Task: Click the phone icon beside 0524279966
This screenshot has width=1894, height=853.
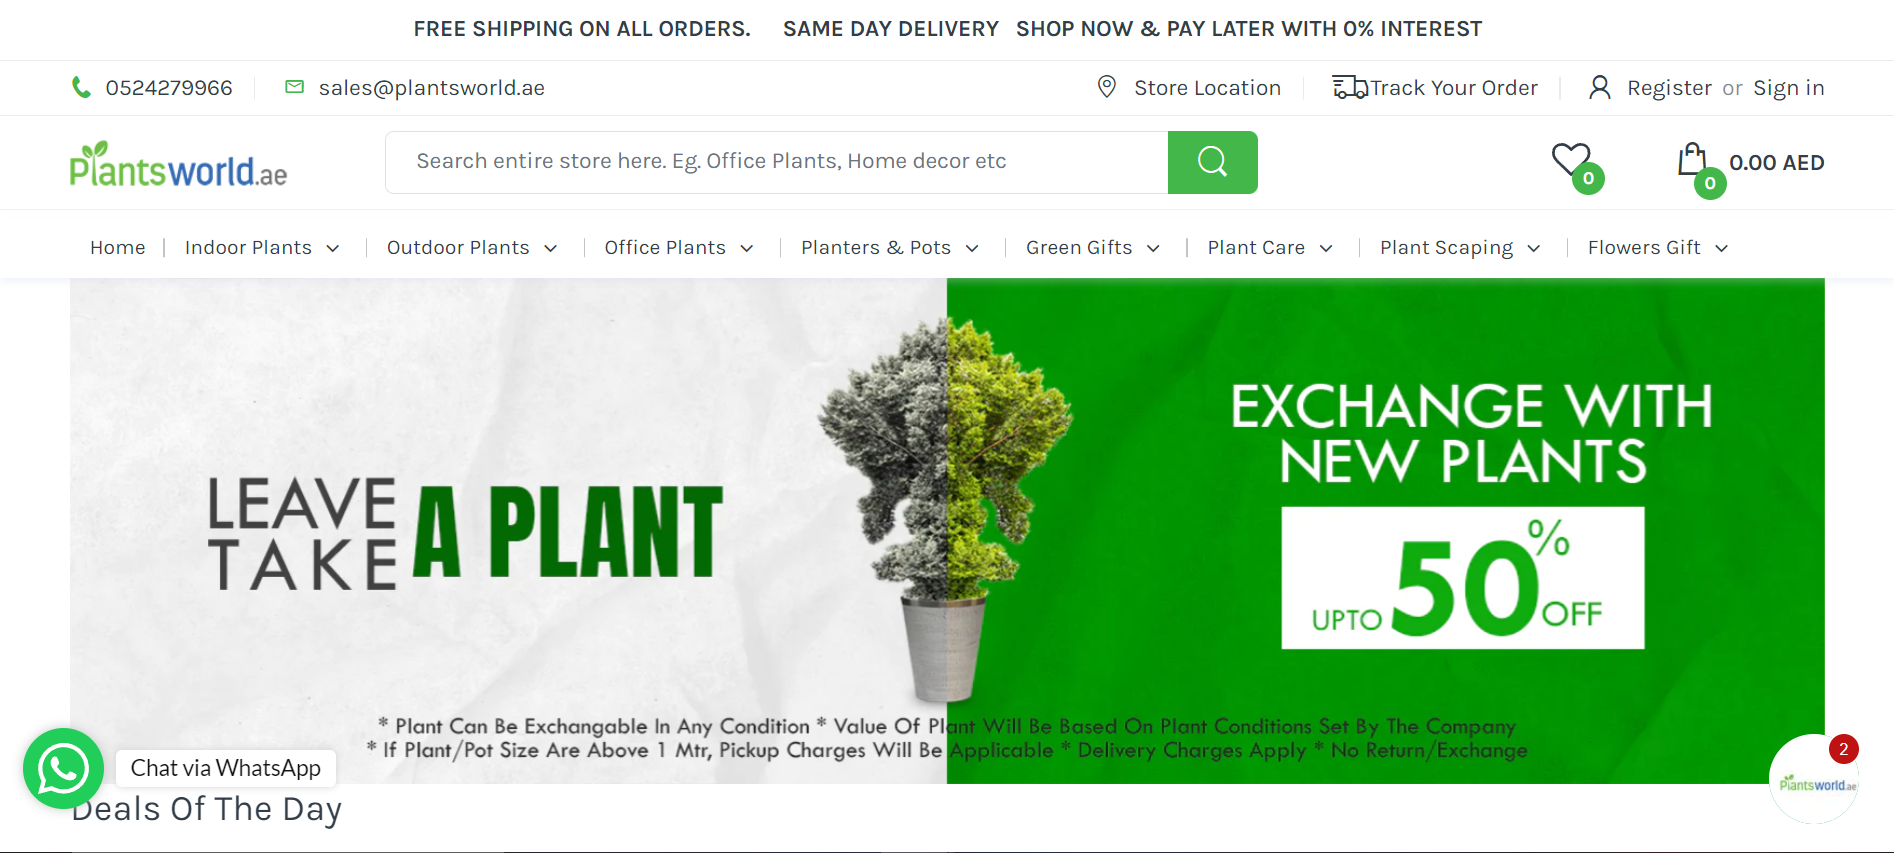Action: (81, 88)
